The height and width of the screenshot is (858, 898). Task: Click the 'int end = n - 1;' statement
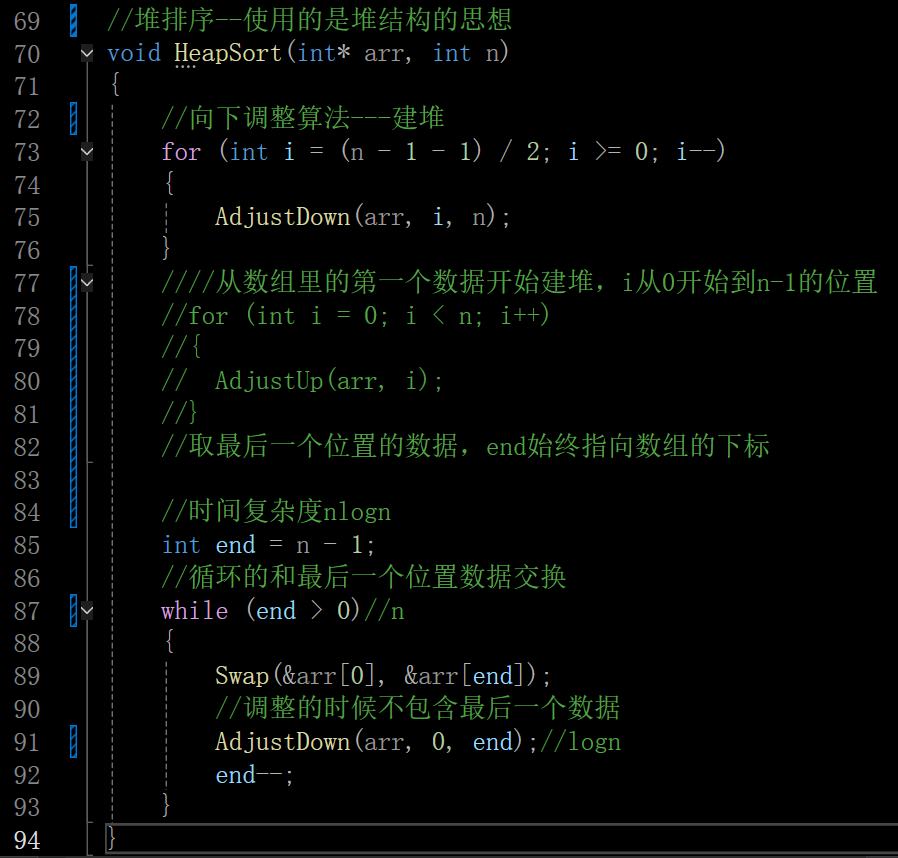pos(268,545)
